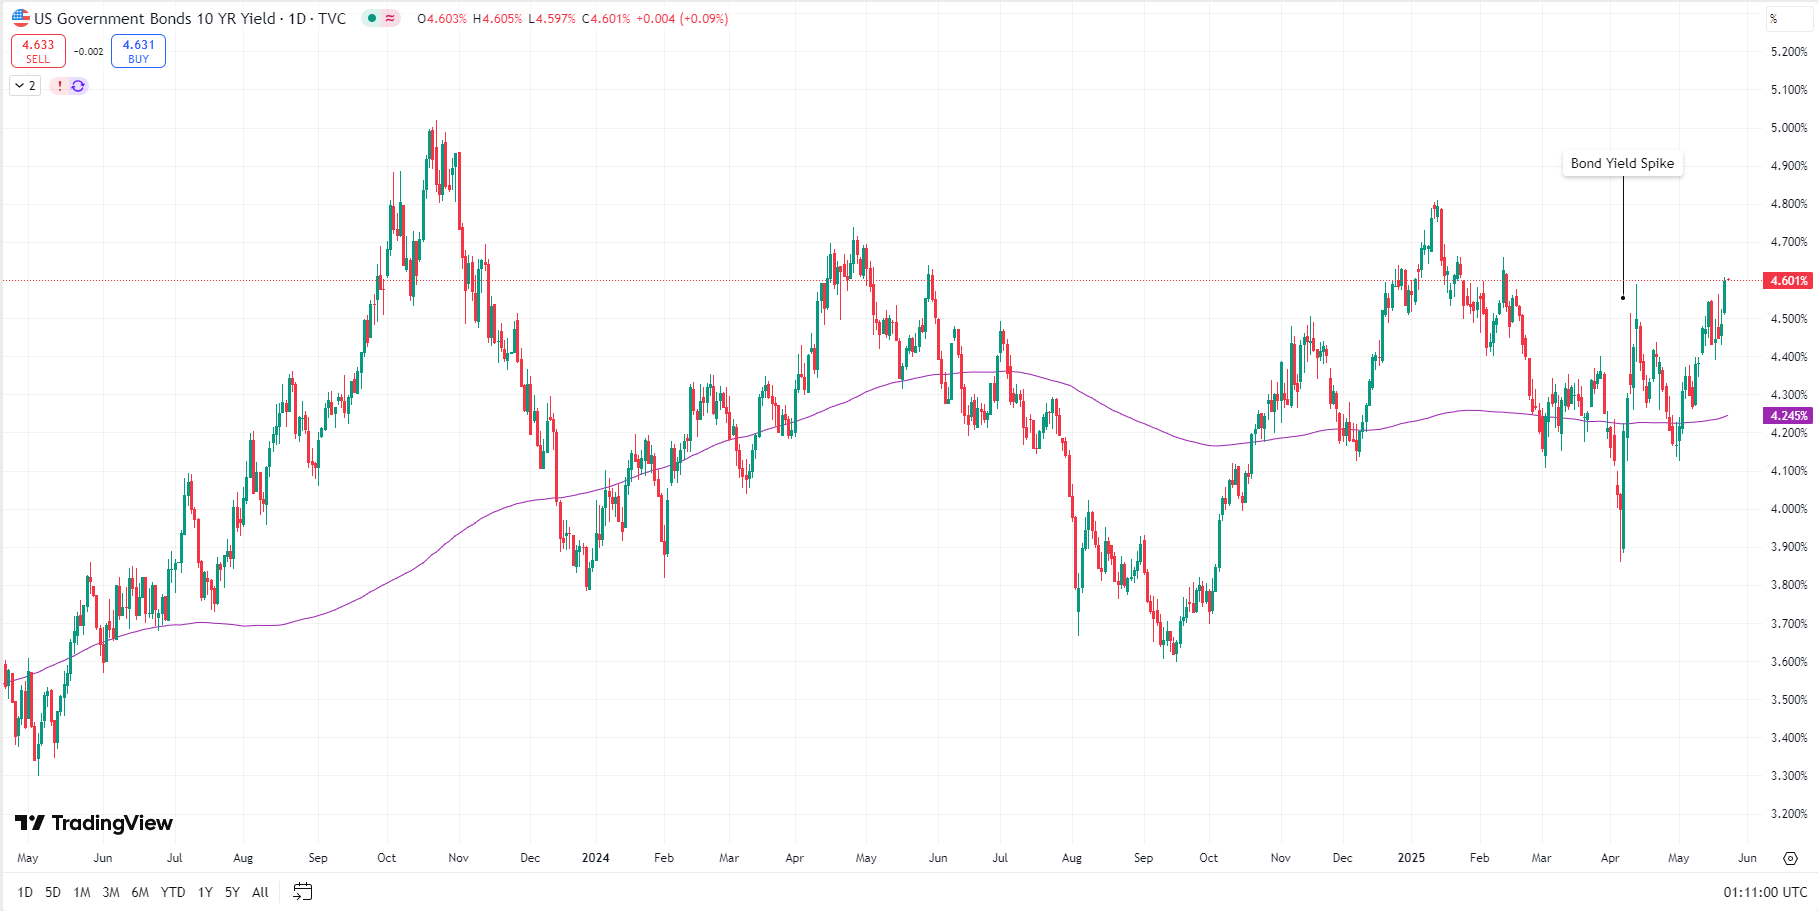This screenshot has width=1818, height=911.
Task: Open chart settings gear icon
Action: click(1790, 858)
